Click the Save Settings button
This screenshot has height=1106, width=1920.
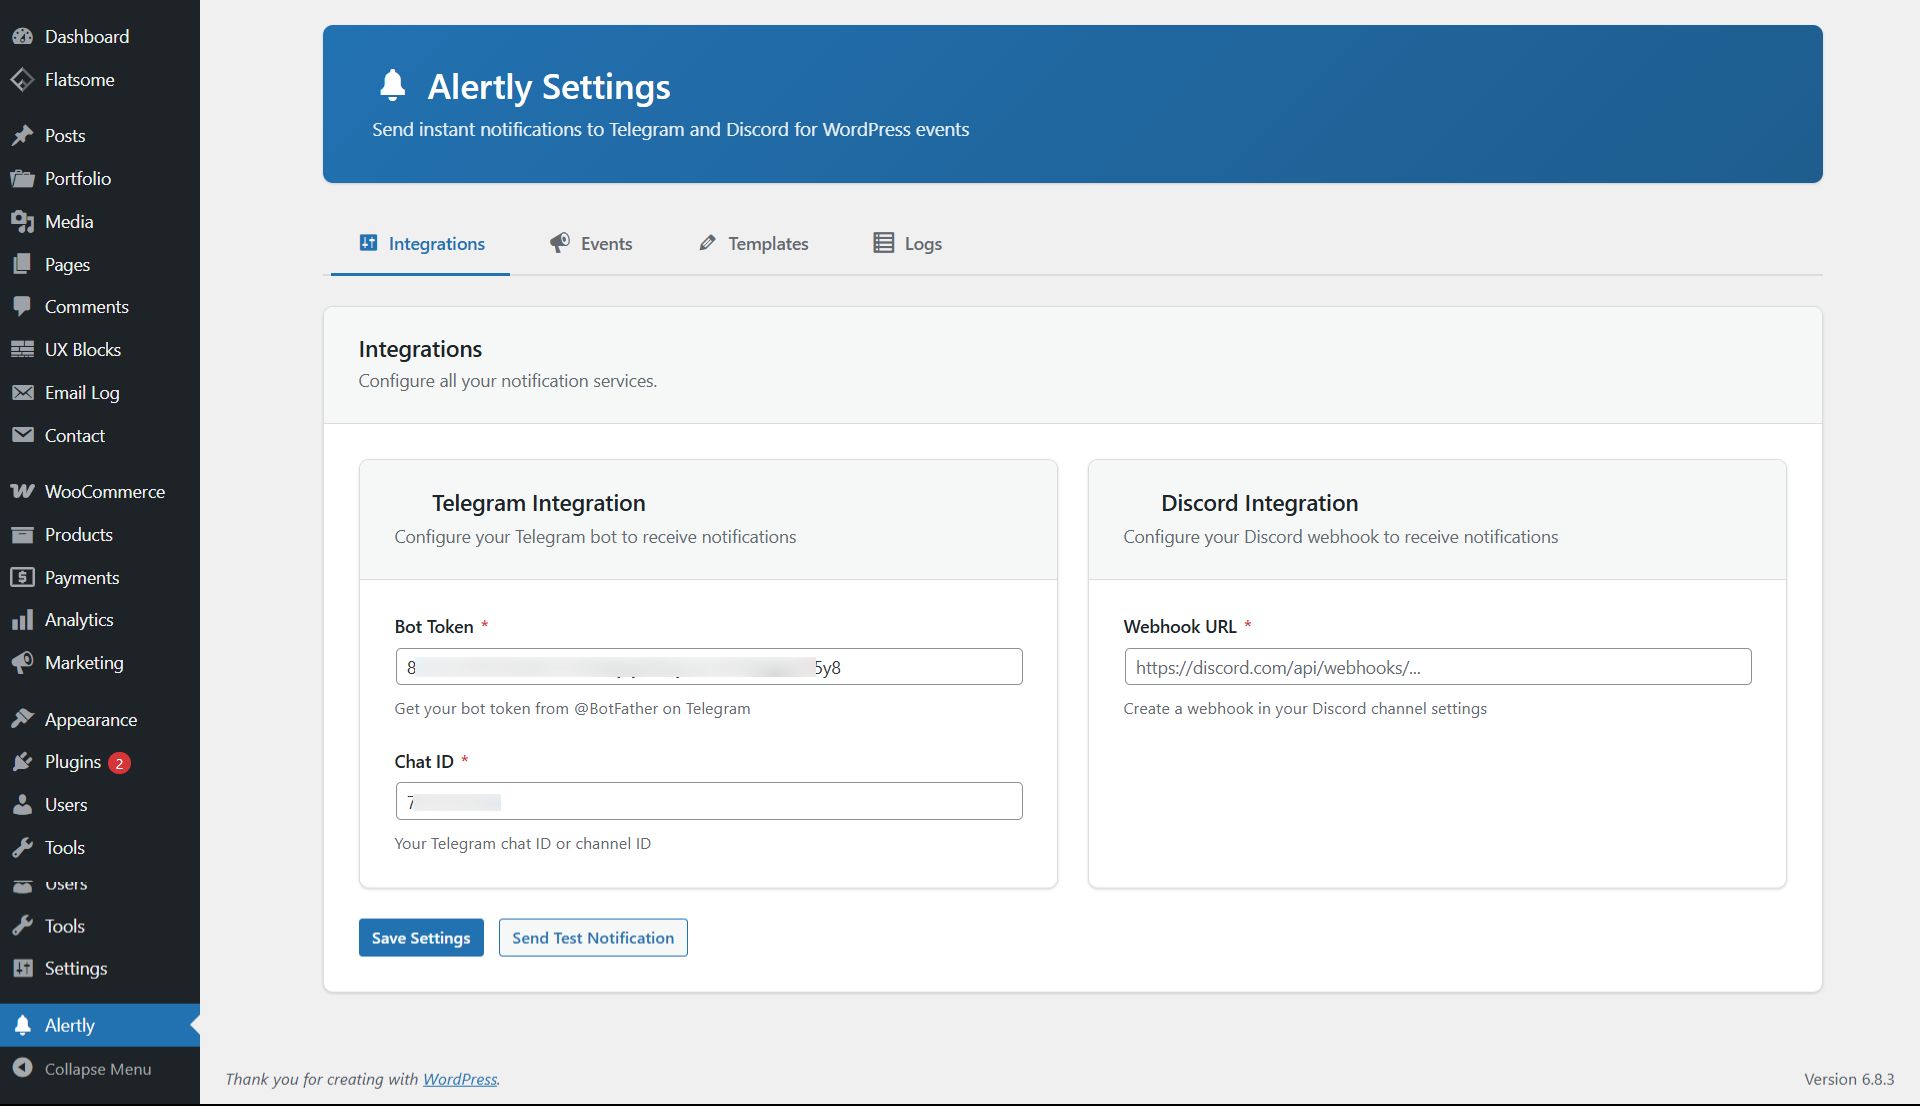421,938
